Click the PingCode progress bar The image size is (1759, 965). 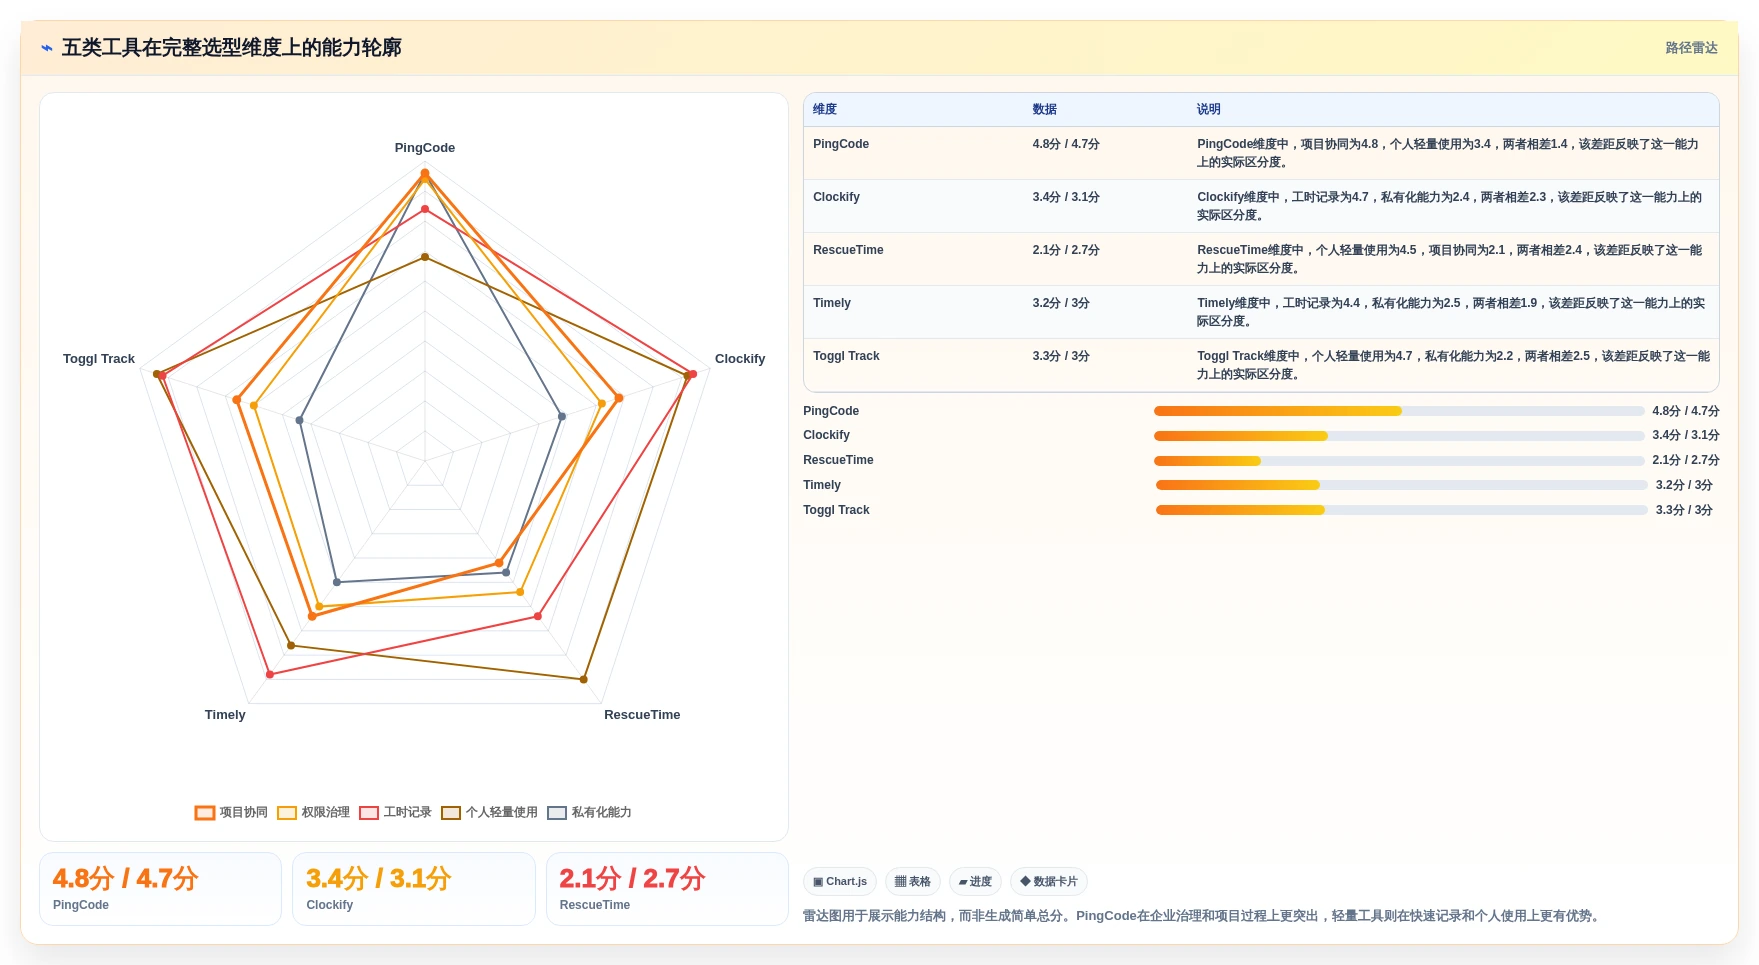(1399, 411)
